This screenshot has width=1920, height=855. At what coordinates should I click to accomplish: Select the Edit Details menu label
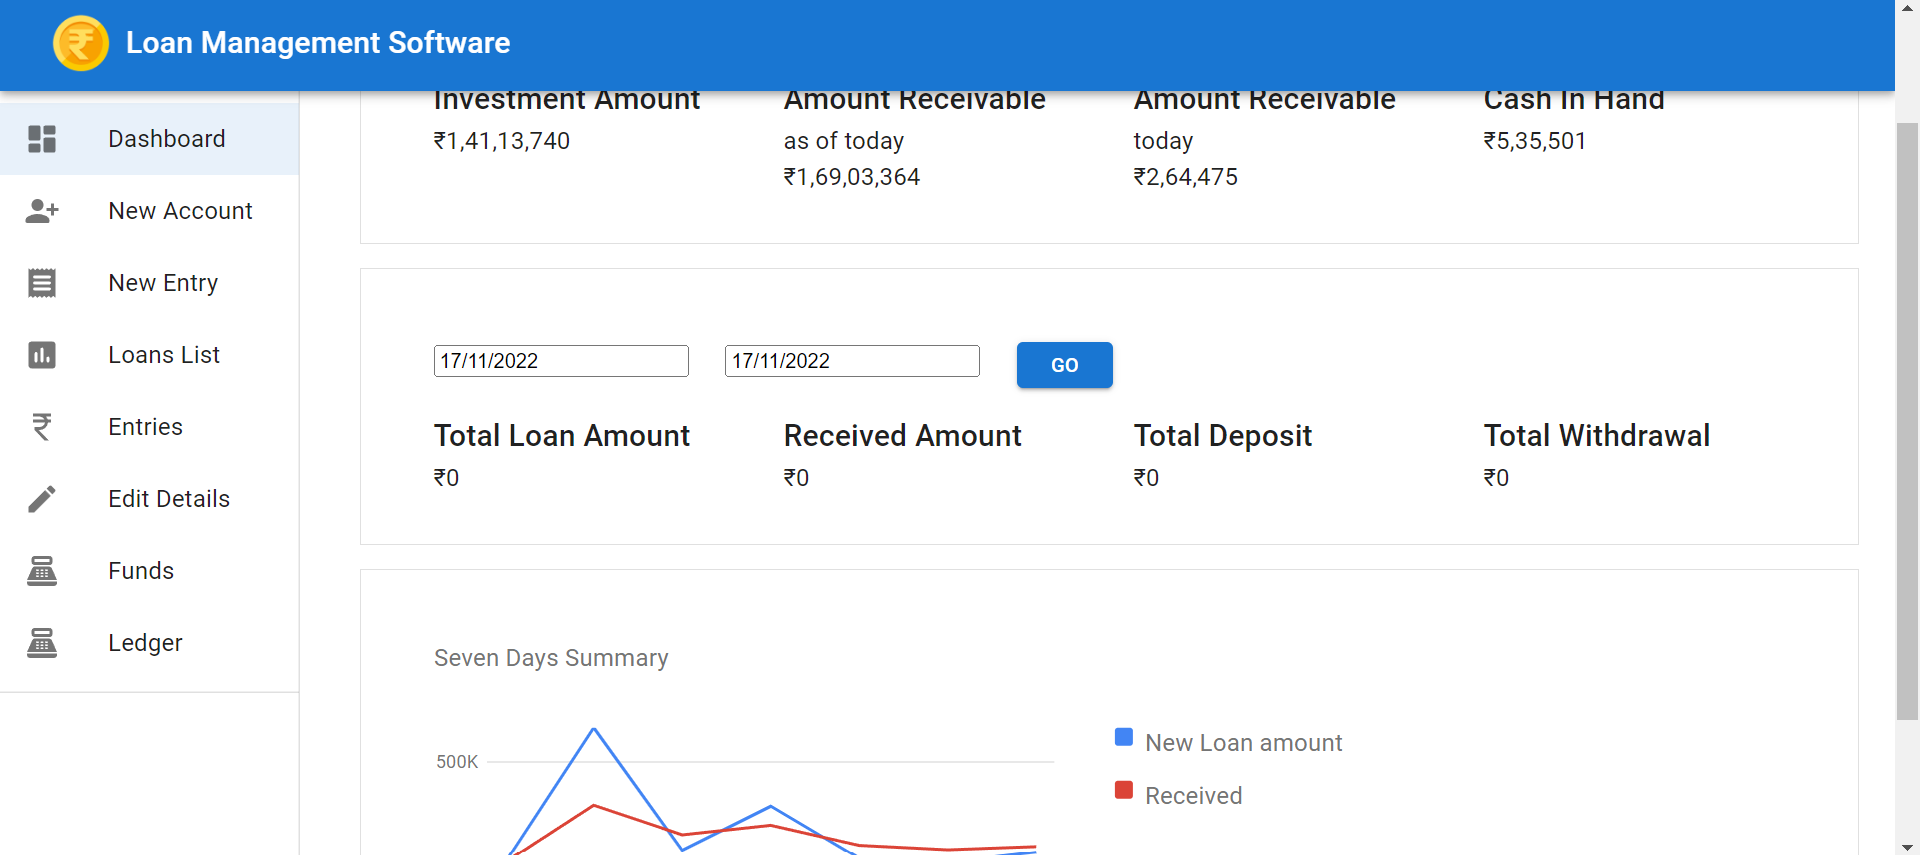click(x=169, y=499)
